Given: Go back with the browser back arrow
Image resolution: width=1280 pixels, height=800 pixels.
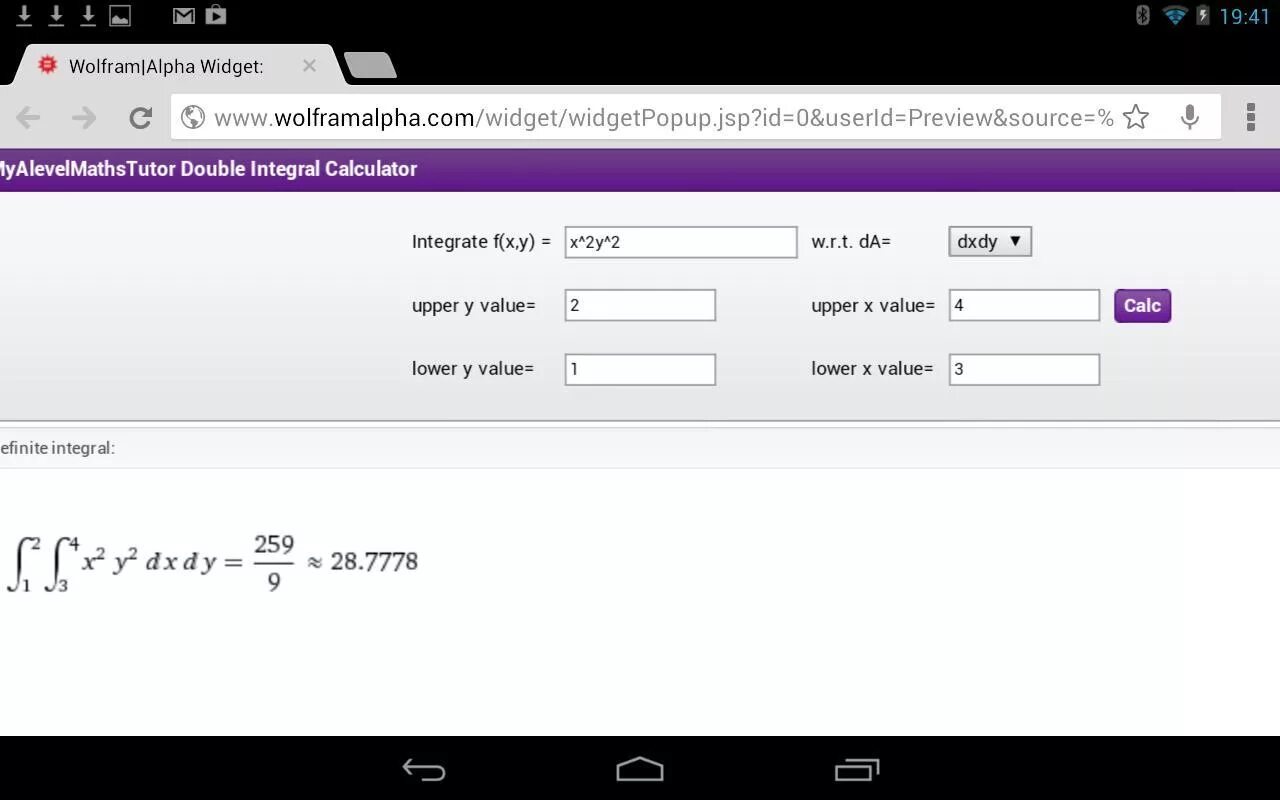Looking at the screenshot, I should click(x=28, y=118).
